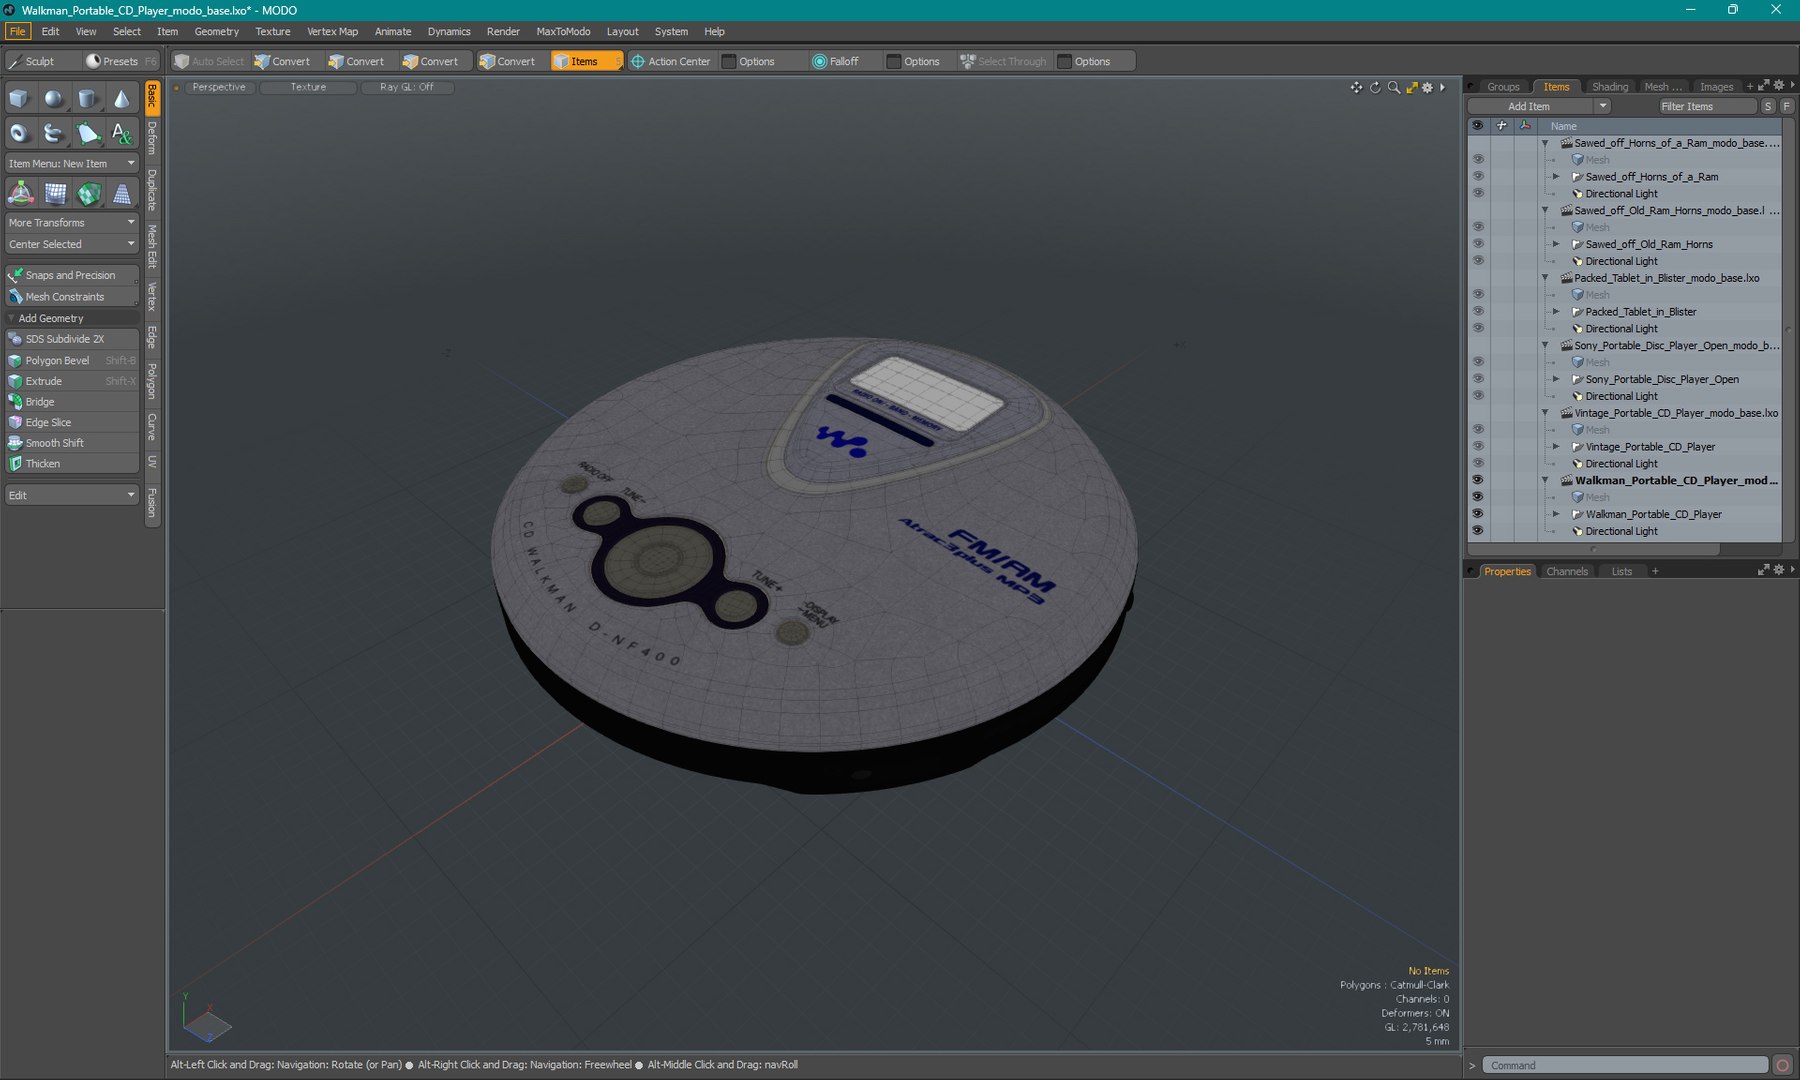
Task: Open the Geometry menu
Action: [216, 31]
